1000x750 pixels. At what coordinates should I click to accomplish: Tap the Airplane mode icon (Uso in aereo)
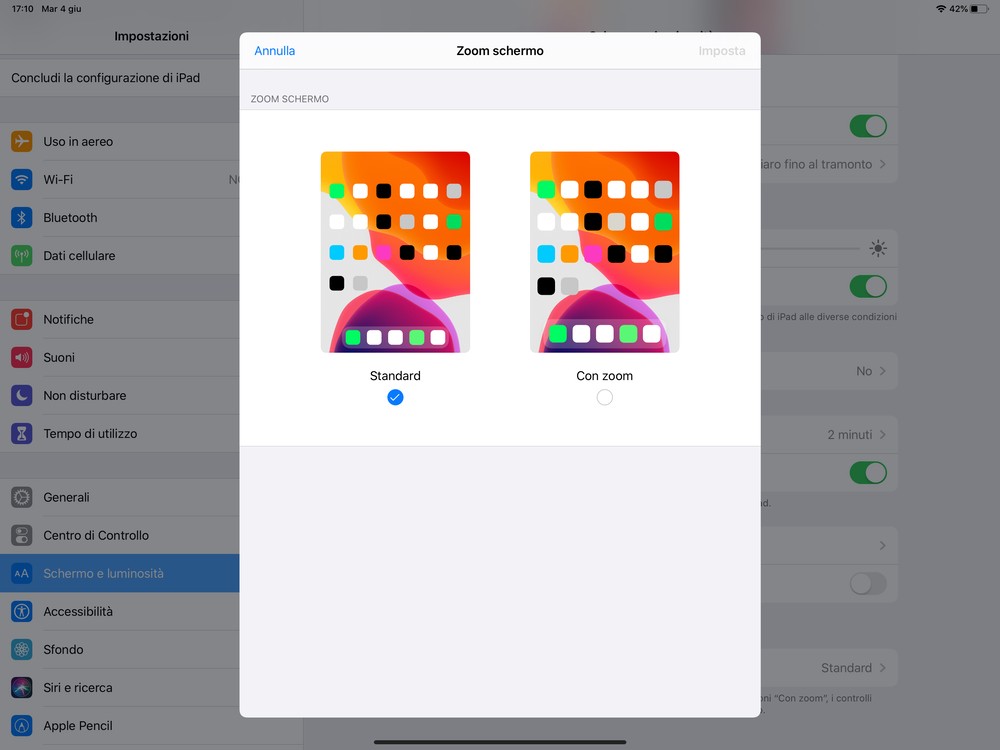22,142
